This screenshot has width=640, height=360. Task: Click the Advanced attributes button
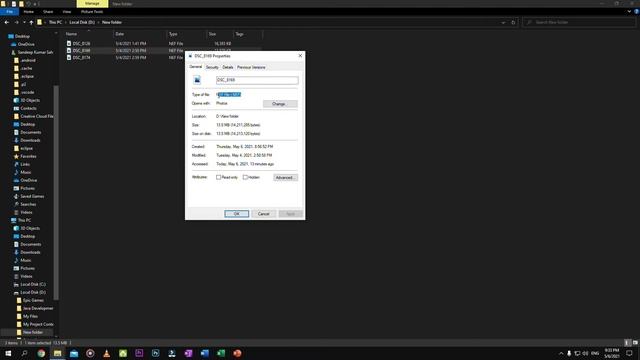285,178
